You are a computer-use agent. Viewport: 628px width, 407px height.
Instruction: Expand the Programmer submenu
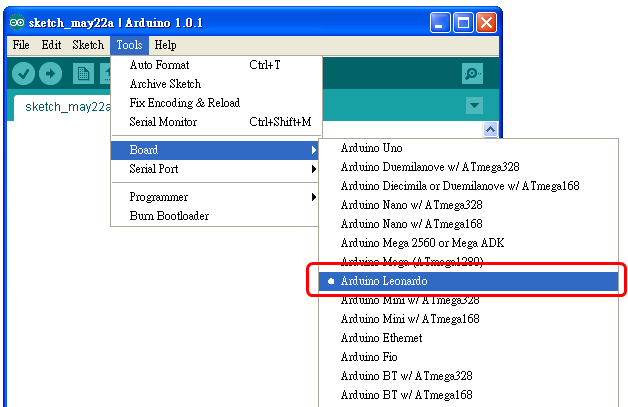point(215,197)
